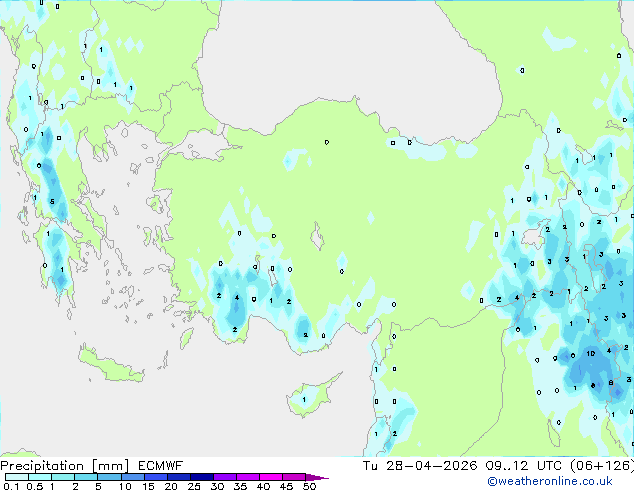Select the 30 to 35 mm legend swatch
This screenshot has width=634, height=490.
click(224, 477)
